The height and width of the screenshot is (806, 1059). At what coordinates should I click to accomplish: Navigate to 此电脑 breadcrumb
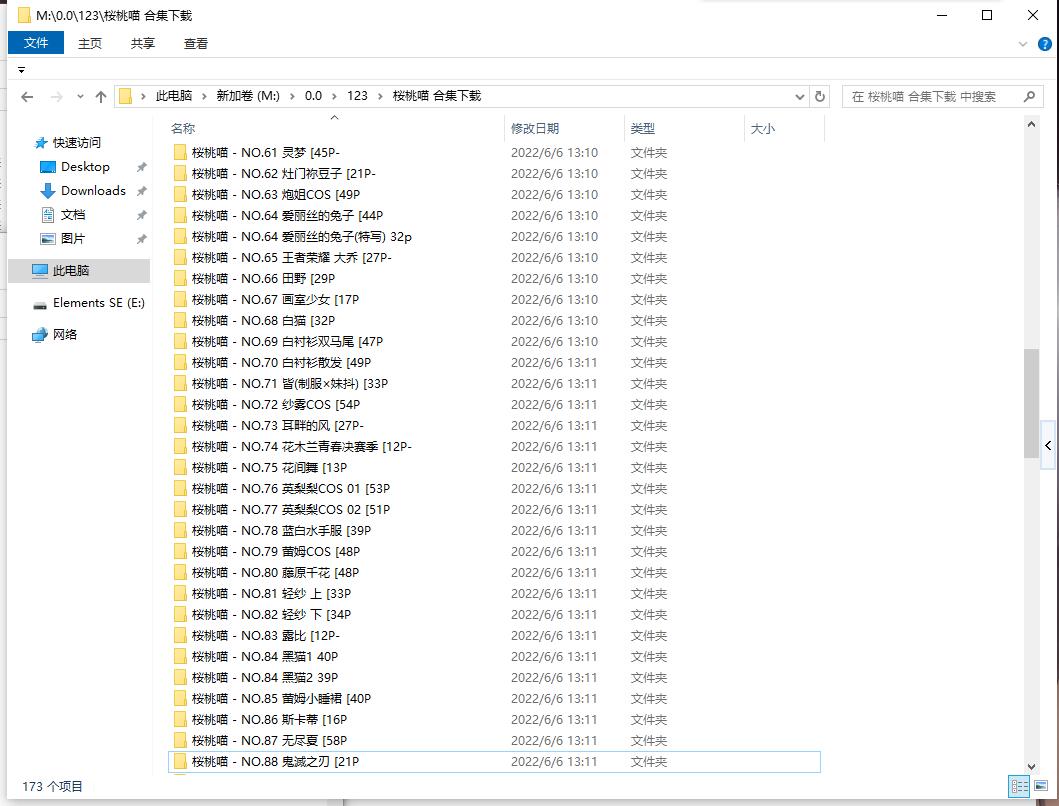[x=174, y=96]
